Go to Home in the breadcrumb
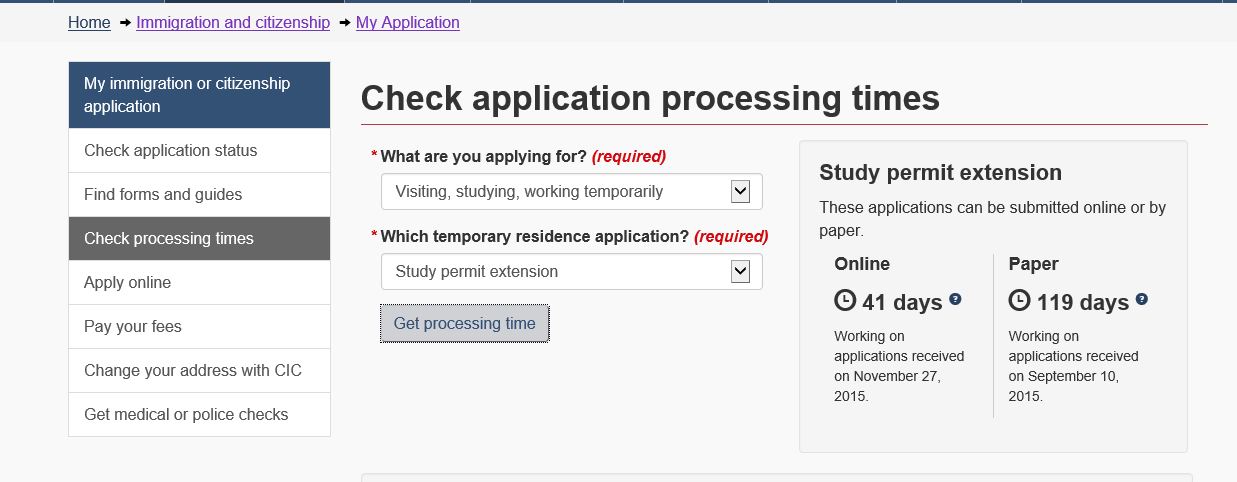 [89, 22]
